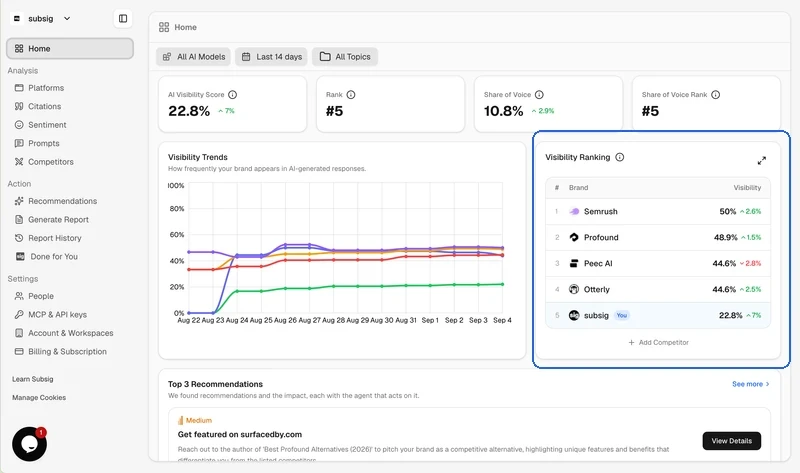The height and width of the screenshot is (473, 800).
Task: Open the All Topics filter
Action: [345, 57]
